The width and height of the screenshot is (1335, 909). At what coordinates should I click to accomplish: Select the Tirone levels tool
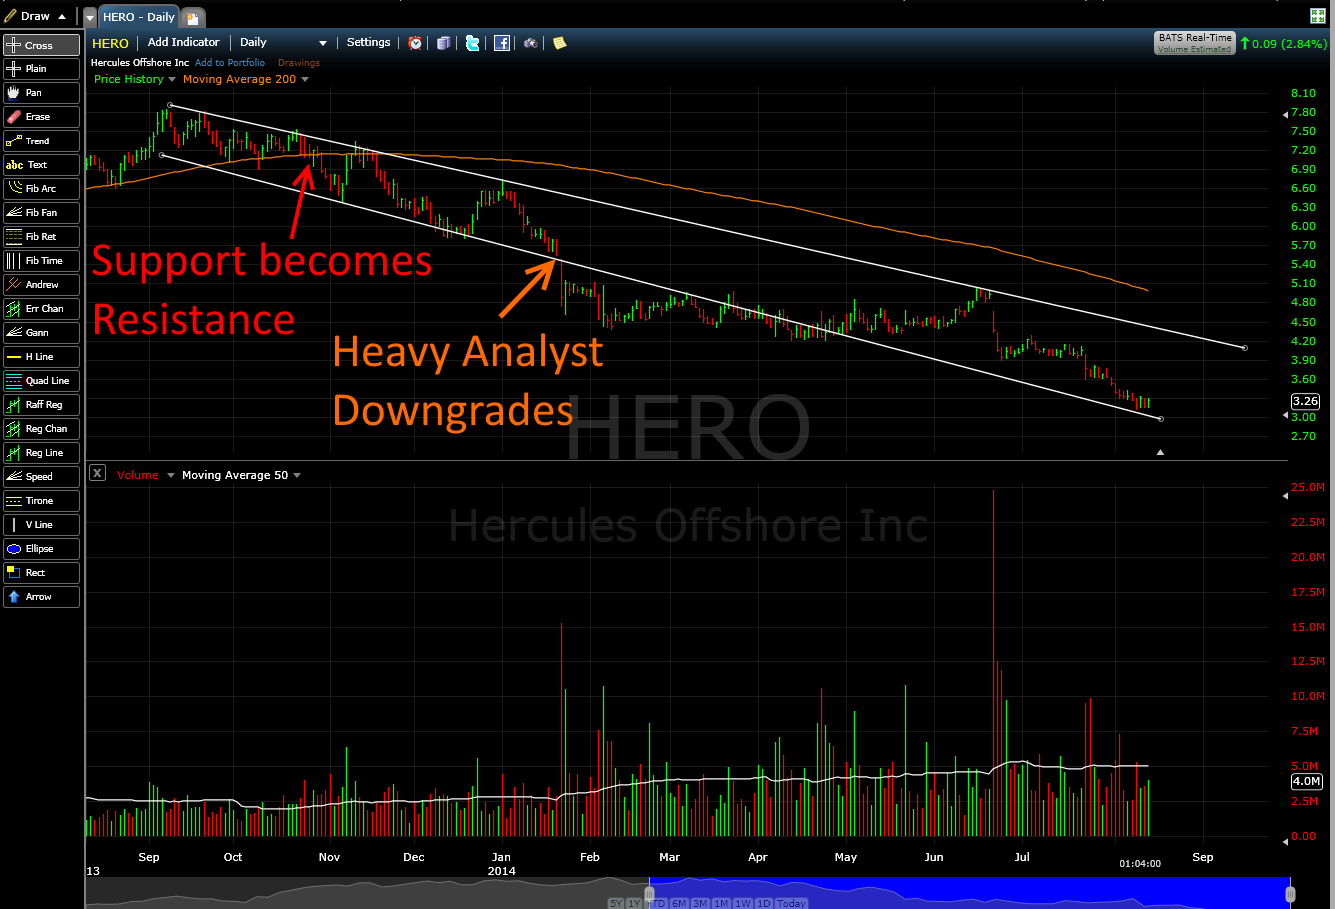click(x=41, y=501)
